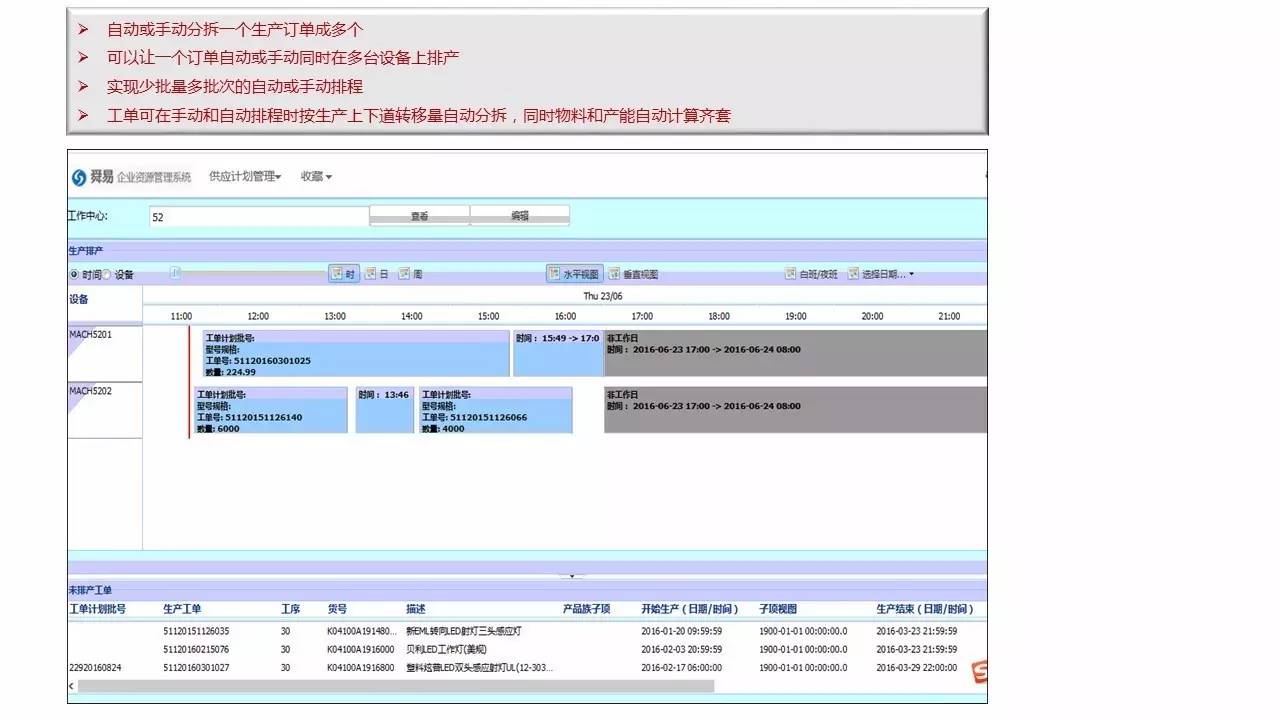Switch timeline scale to 周 (week) view

[410, 274]
